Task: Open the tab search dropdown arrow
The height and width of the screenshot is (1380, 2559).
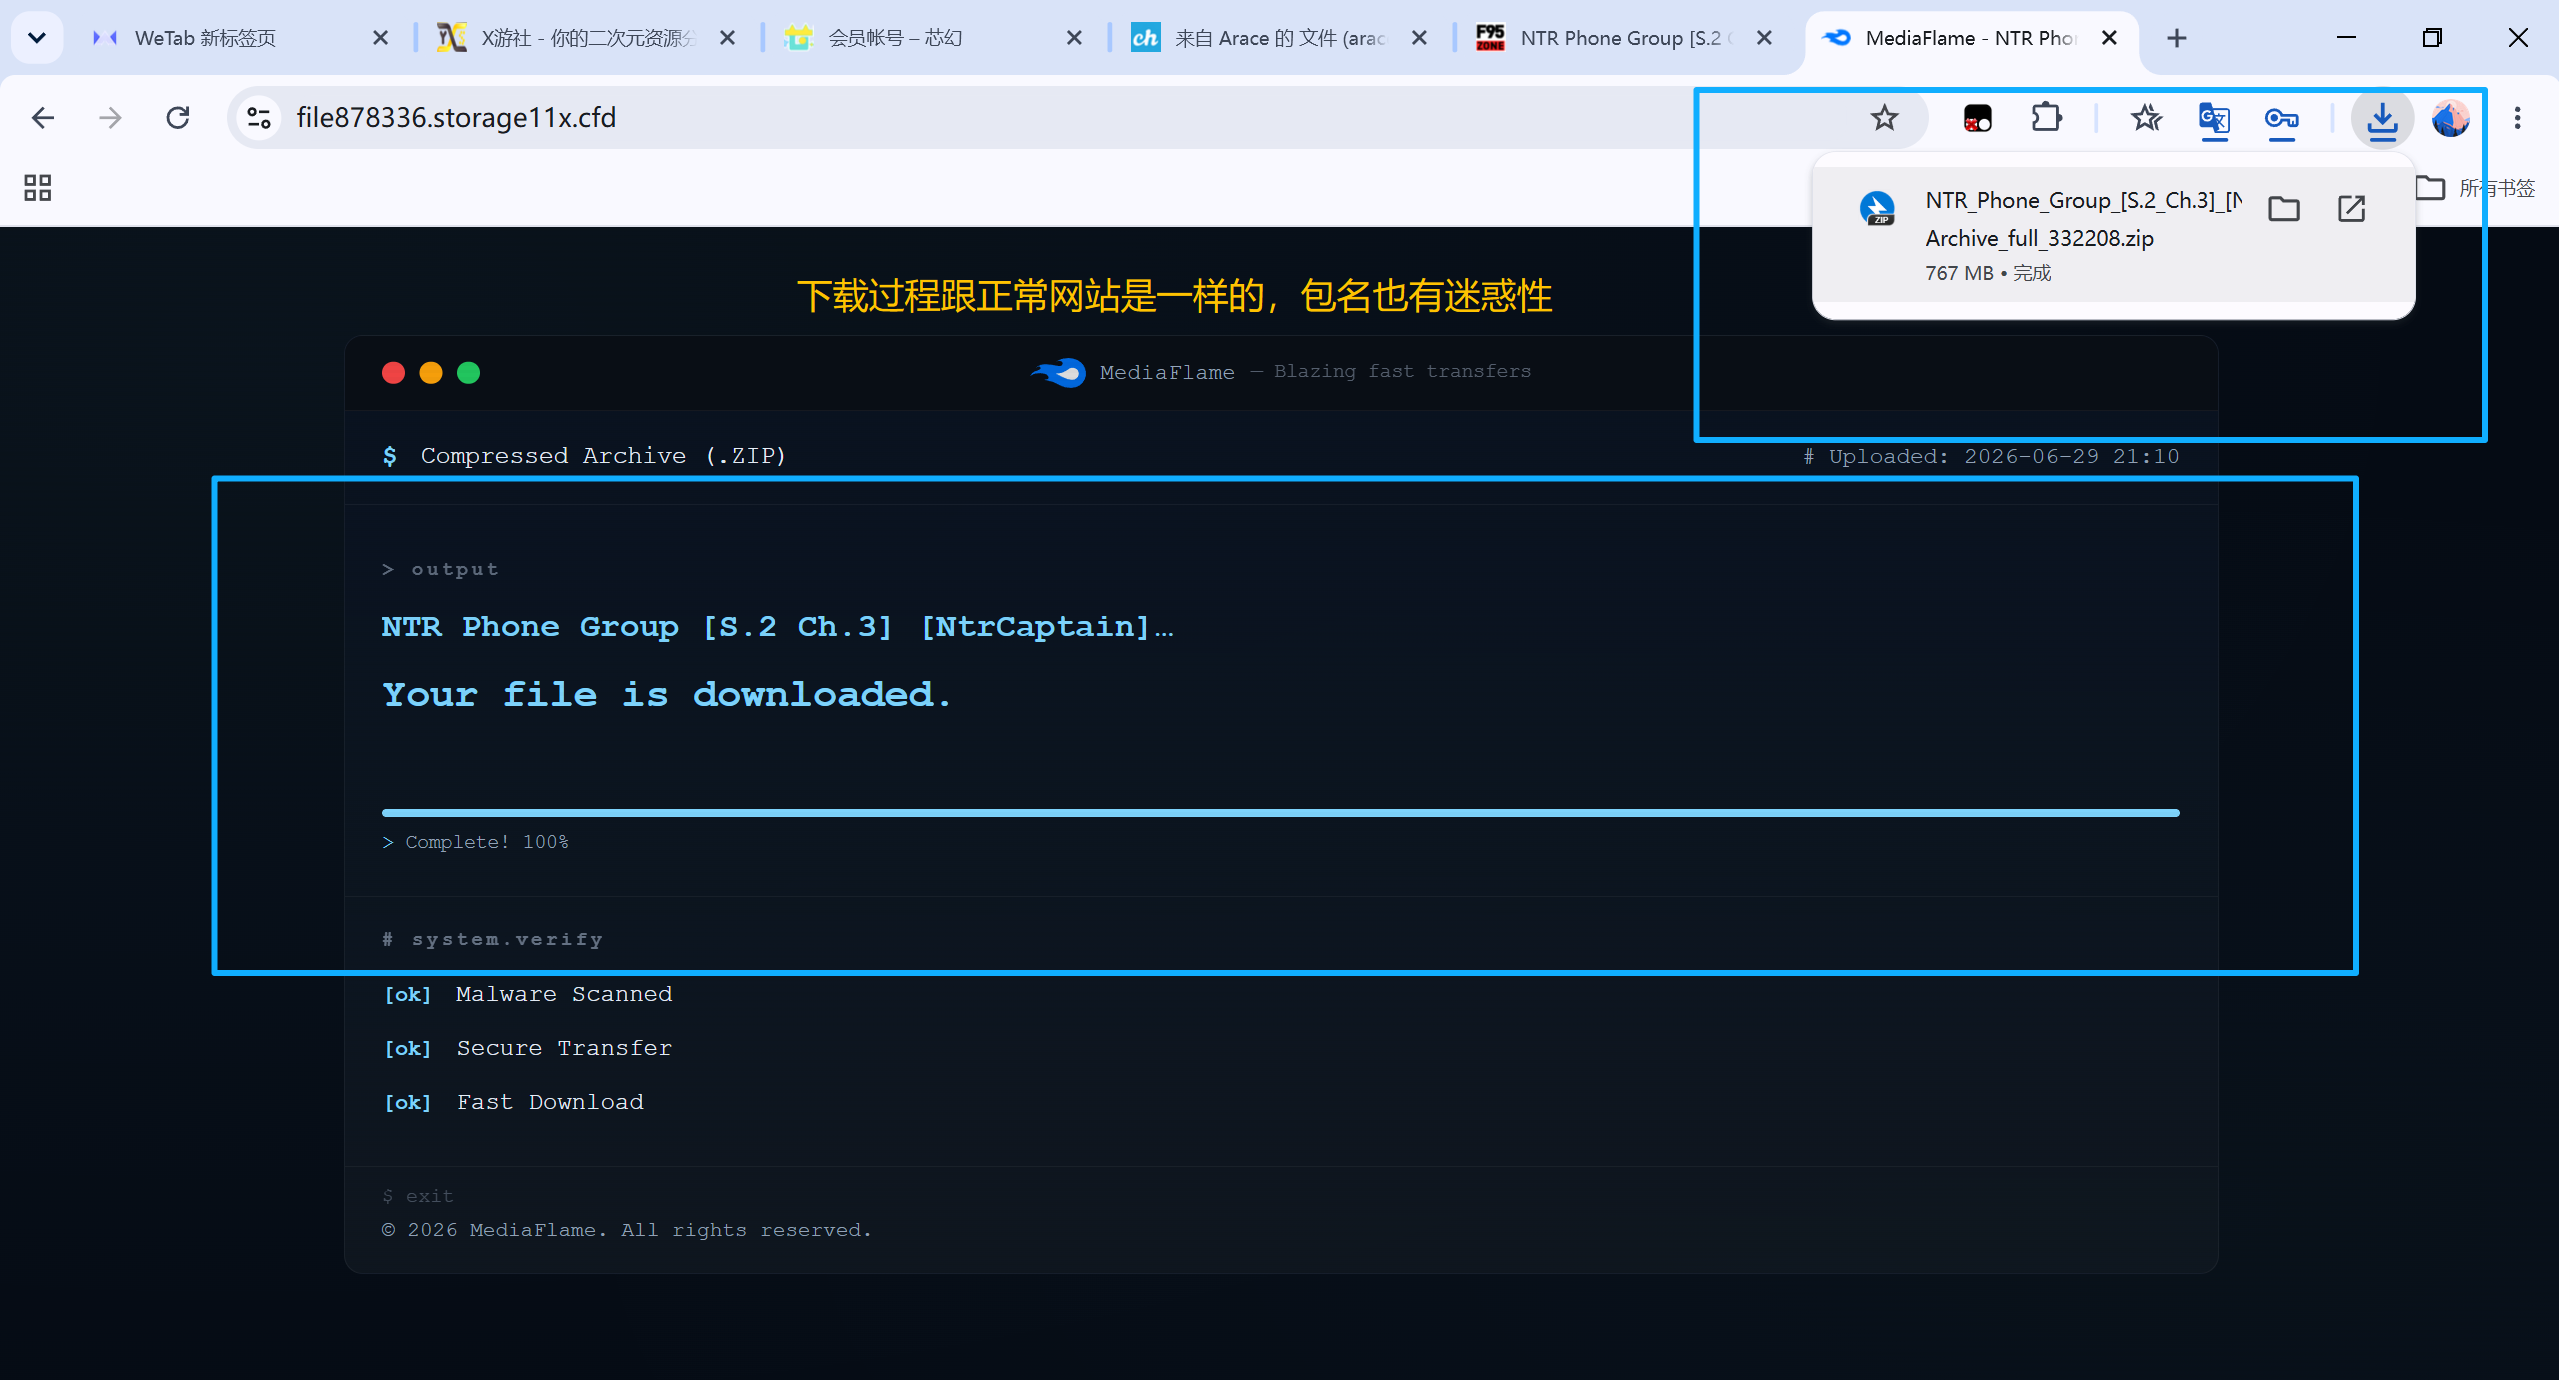Action: (x=37, y=38)
